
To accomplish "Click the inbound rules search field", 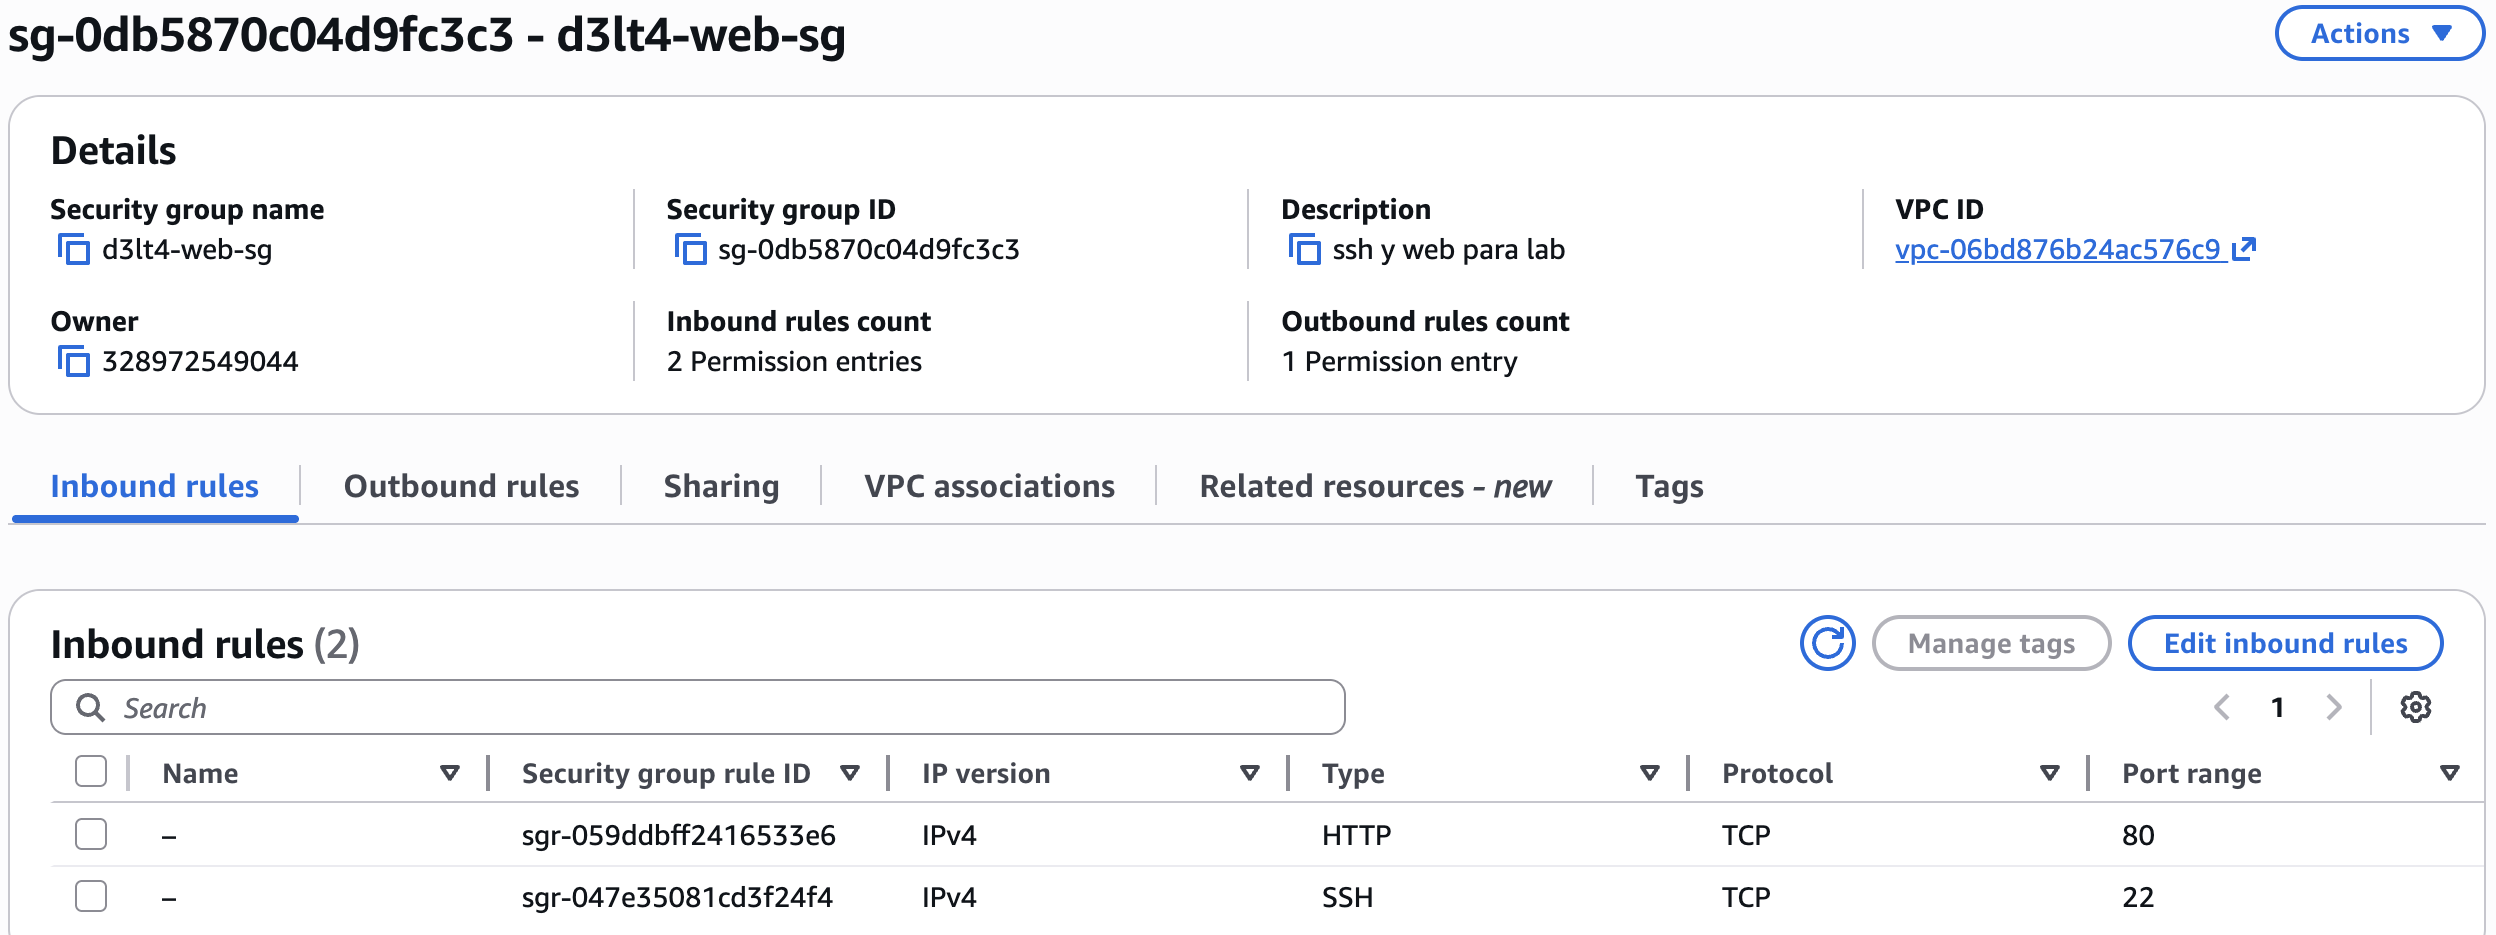I will pos(700,708).
